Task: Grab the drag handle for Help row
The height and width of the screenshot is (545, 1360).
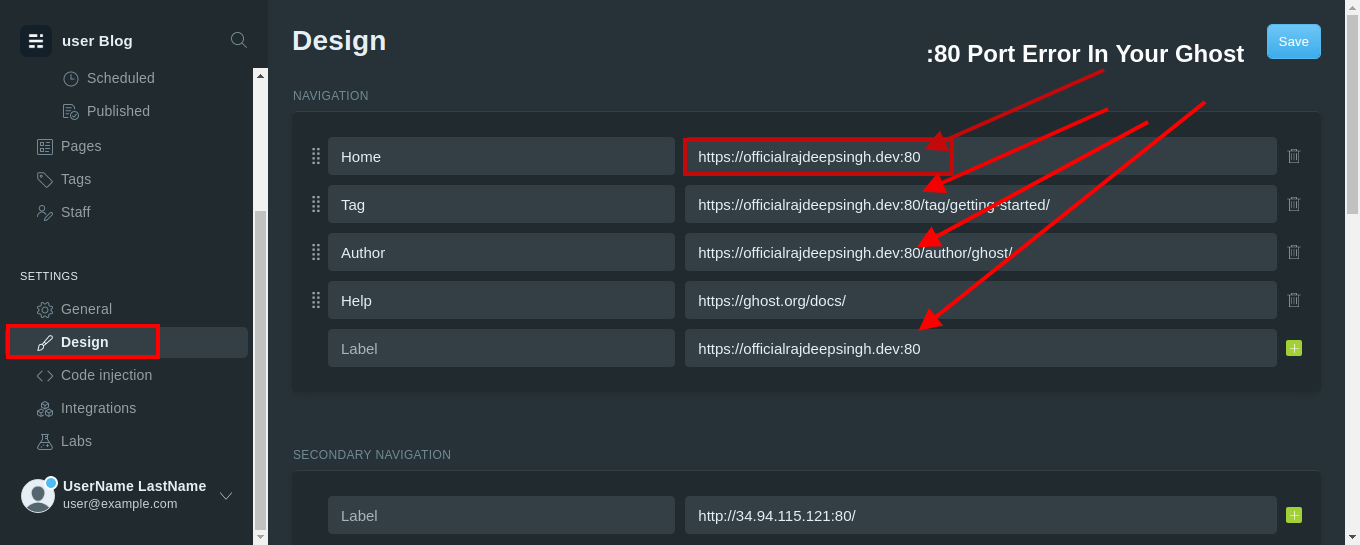Action: 316,300
